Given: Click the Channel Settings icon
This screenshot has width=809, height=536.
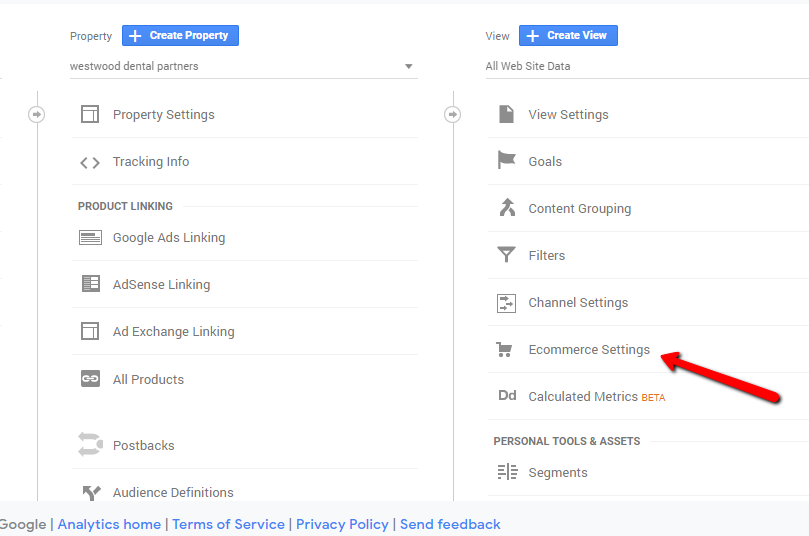Looking at the screenshot, I should [506, 303].
